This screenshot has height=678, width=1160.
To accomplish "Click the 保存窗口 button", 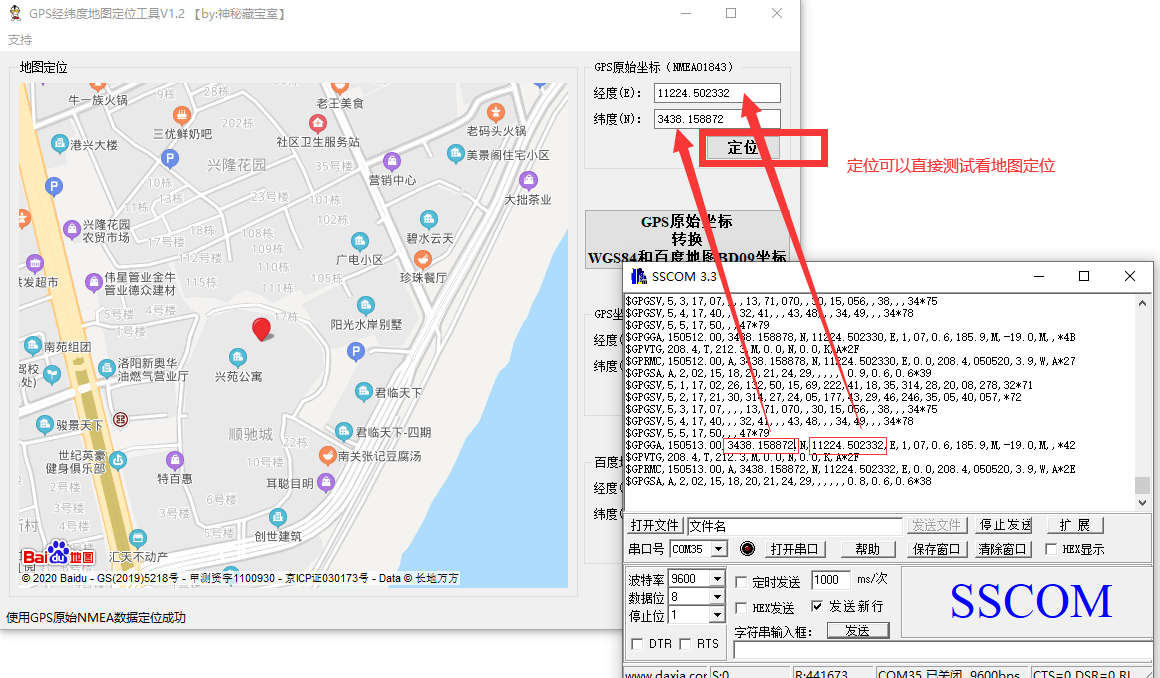I will (x=936, y=549).
